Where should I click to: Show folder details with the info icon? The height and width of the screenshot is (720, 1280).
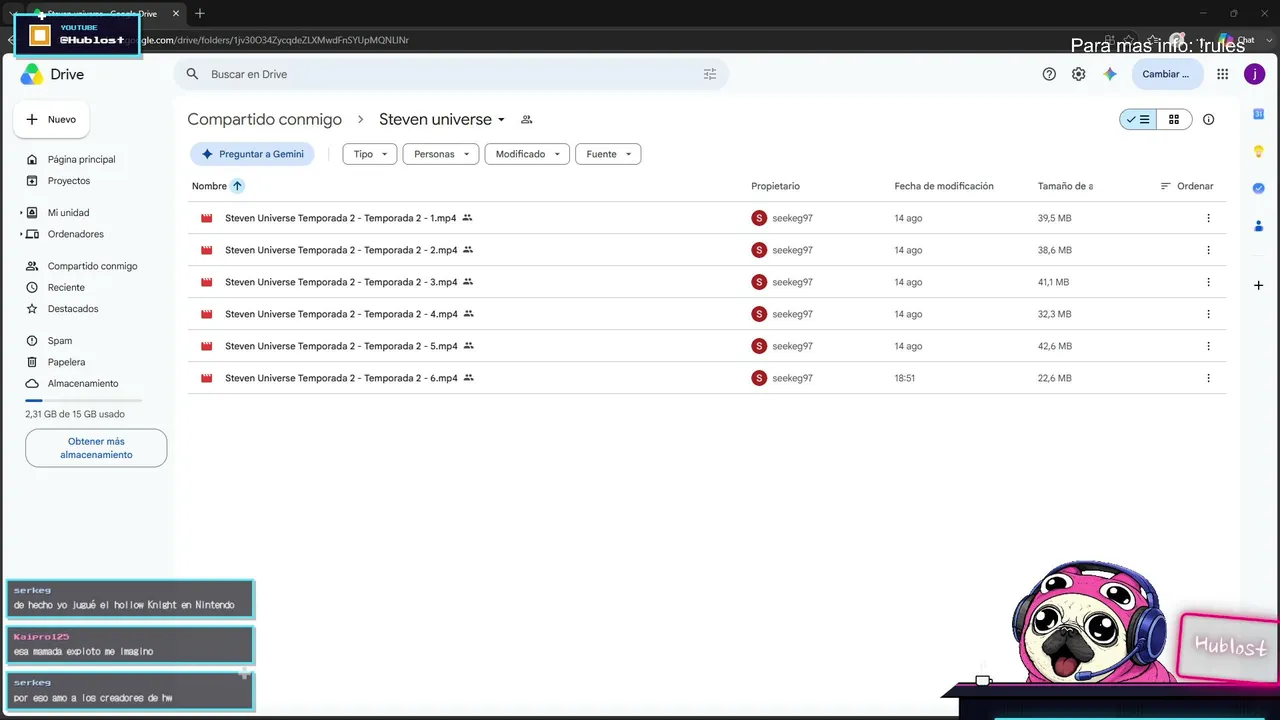coord(1208,120)
